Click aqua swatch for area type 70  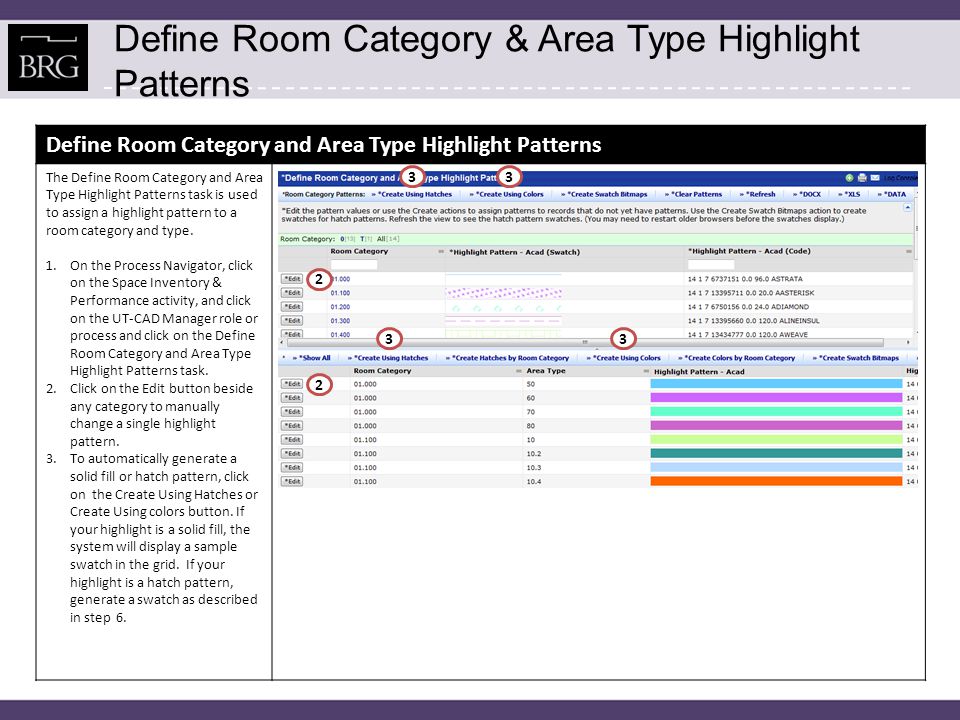(x=776, y=412)
